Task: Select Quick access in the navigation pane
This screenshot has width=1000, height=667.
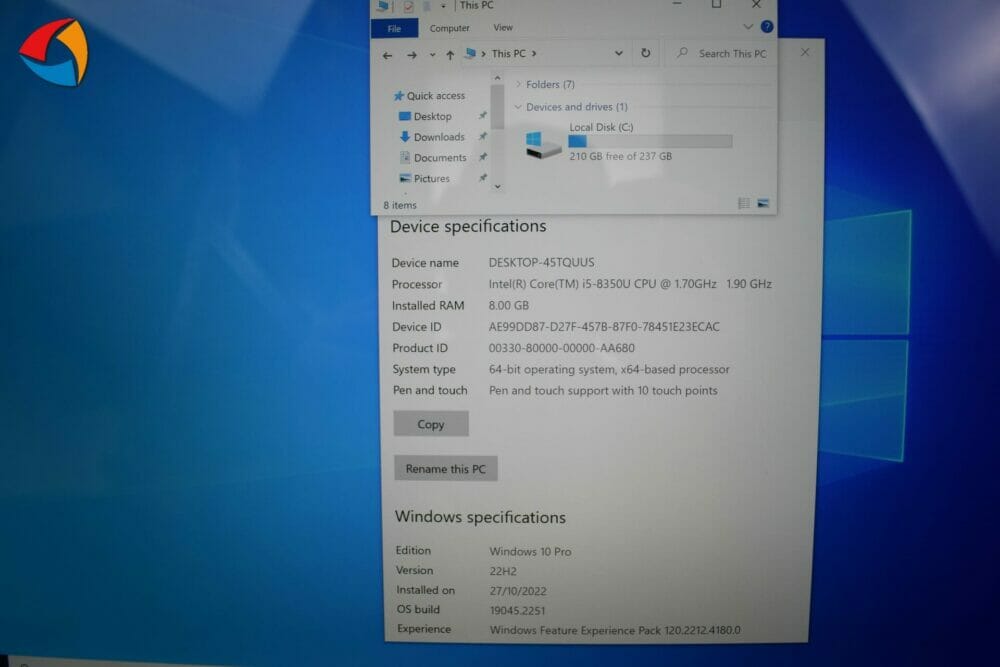Action: [x=429, y=96]
